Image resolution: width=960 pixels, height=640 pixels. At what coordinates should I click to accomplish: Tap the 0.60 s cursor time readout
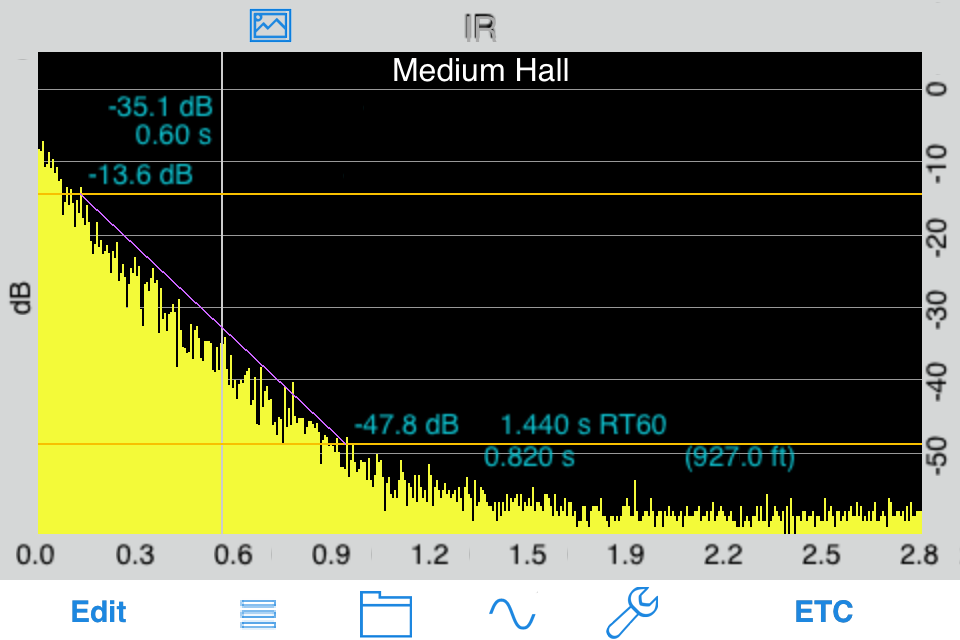coord(173,135)
